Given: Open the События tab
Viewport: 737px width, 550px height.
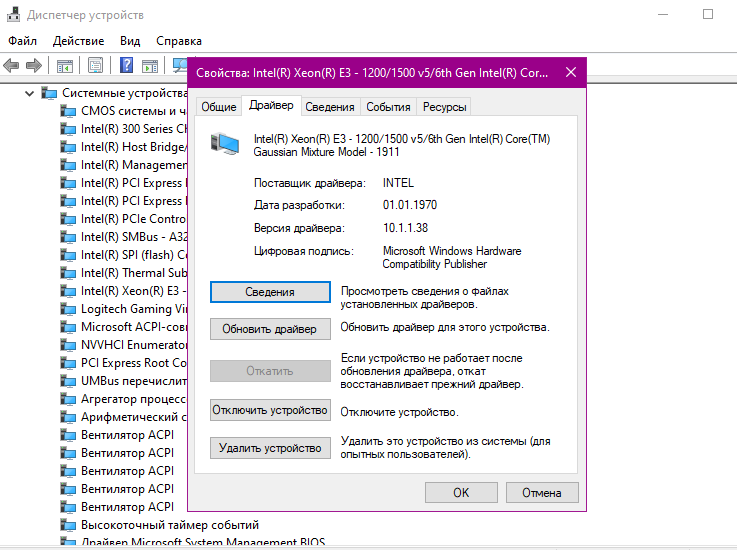Looking at the screenshot, I should click(x=388, y=107).
